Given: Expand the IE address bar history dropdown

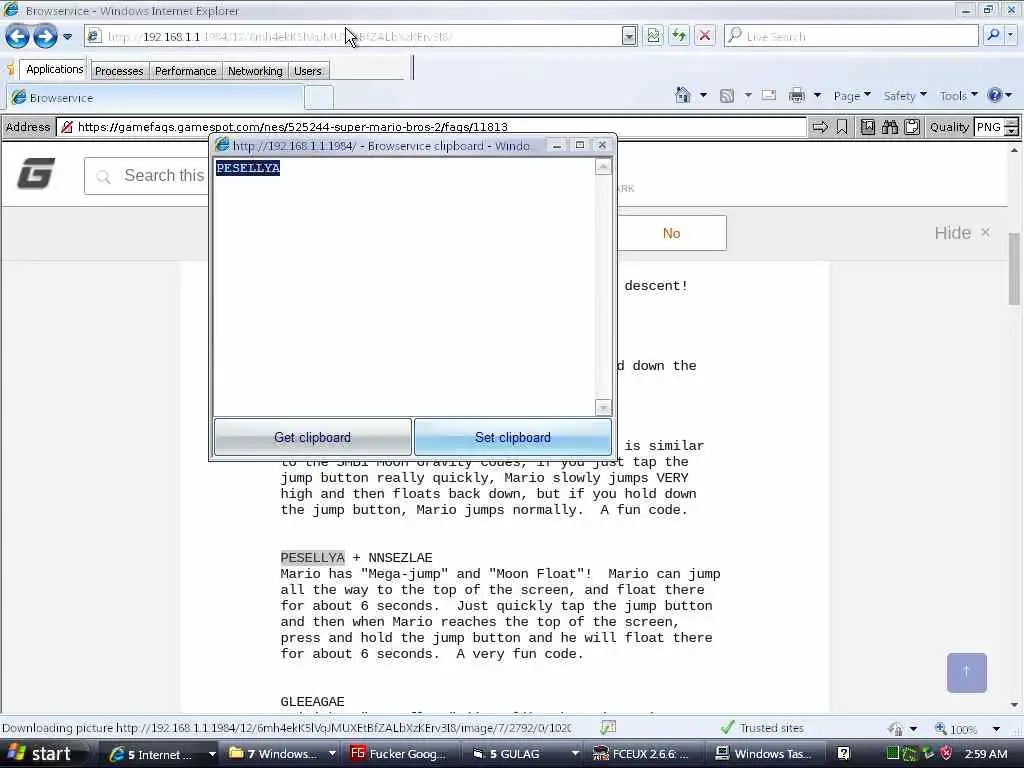Looking at the screenshot, I should [629, 37].
